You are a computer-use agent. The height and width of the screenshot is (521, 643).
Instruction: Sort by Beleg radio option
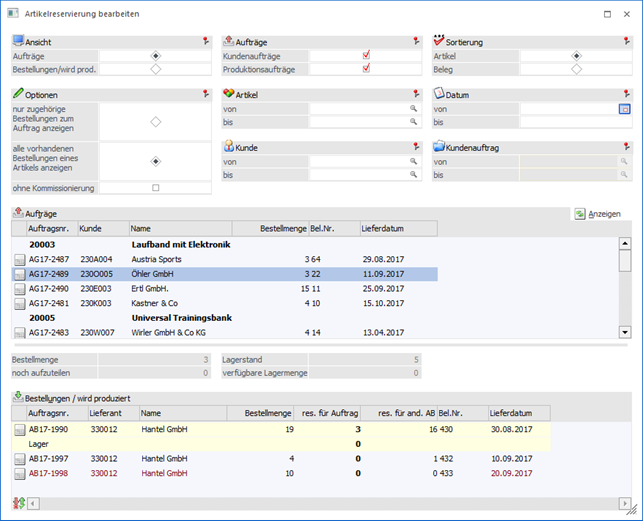(x=576, y=69)
